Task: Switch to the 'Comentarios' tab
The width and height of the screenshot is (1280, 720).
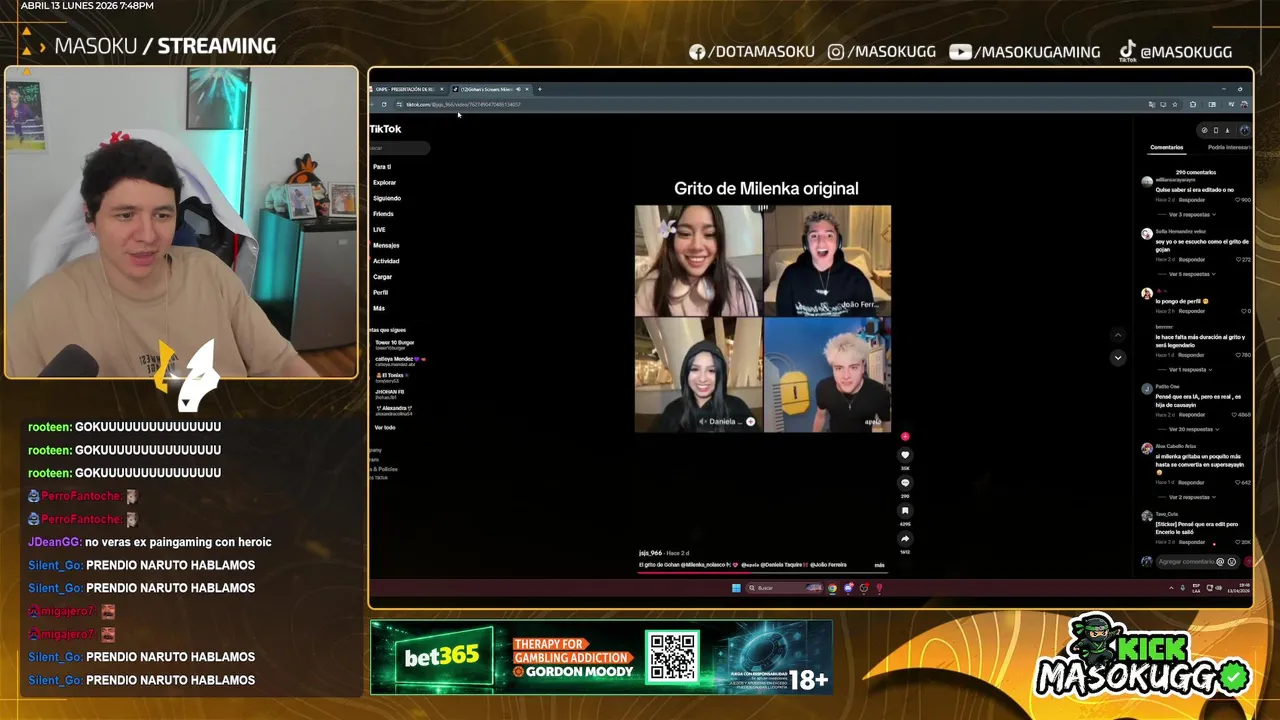Action: pyautogui.click(x=1166, y=148)
